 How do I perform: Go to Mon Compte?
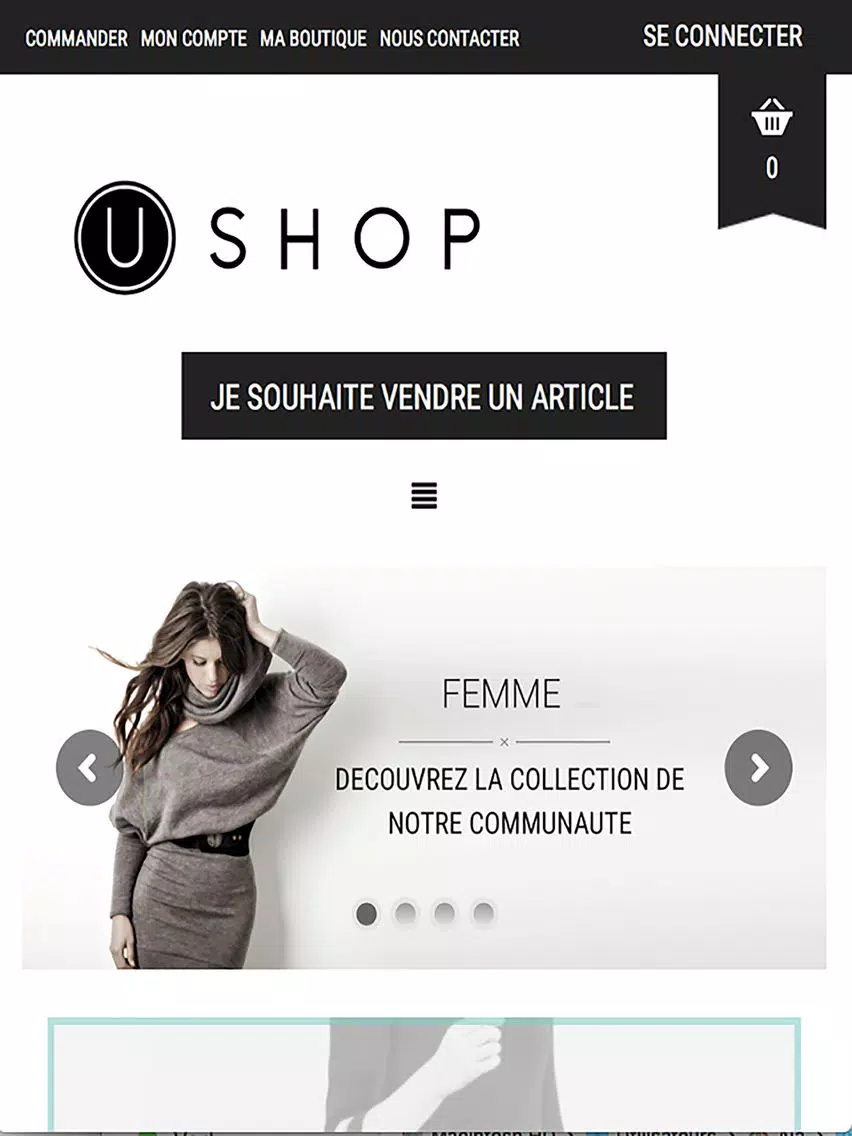point(193,38)
